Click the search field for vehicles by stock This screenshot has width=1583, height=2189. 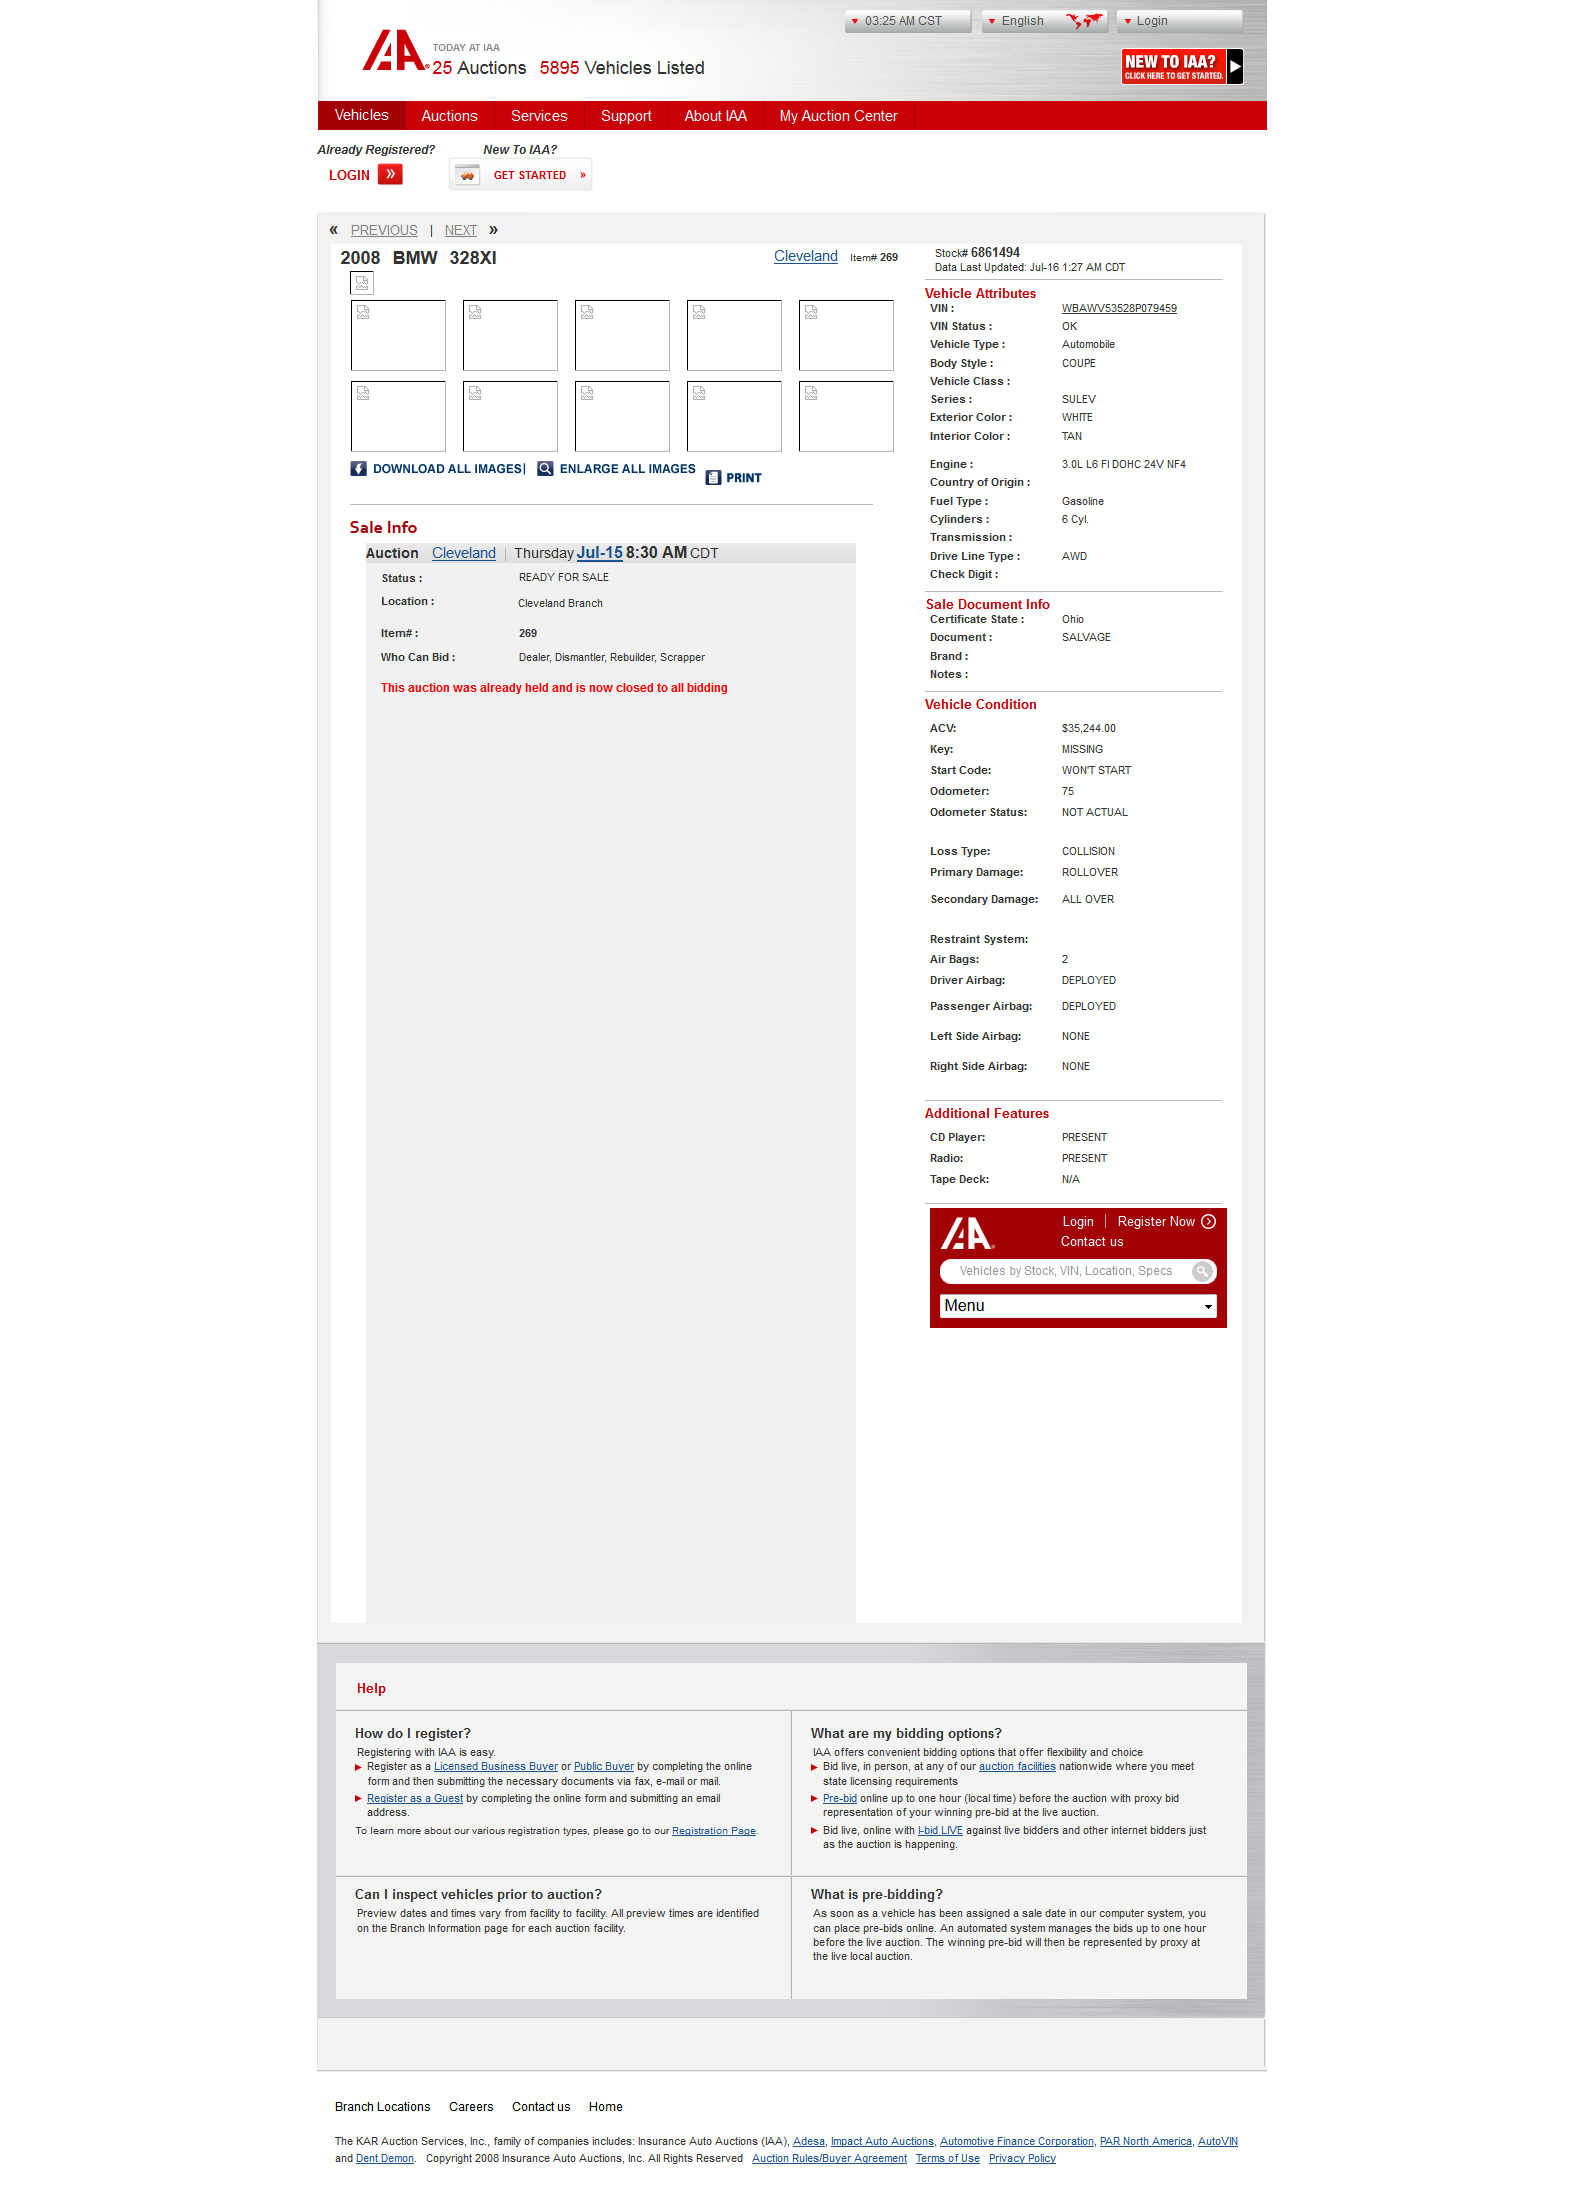(1066, 1271)
